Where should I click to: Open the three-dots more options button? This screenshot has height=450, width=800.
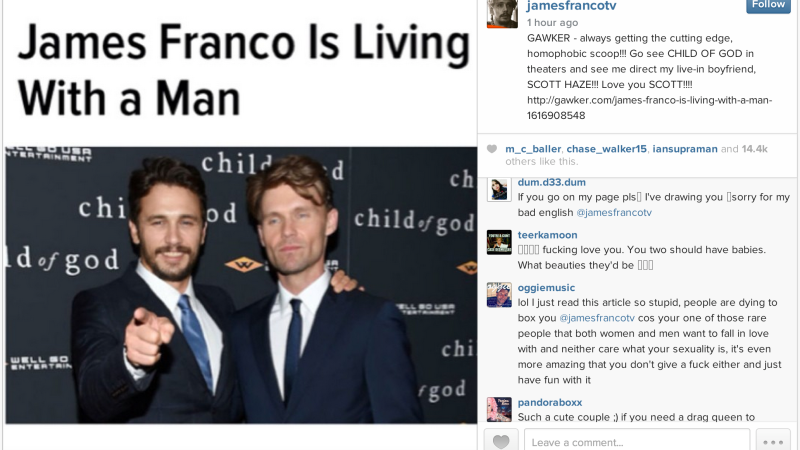click(x=773, y=441)
